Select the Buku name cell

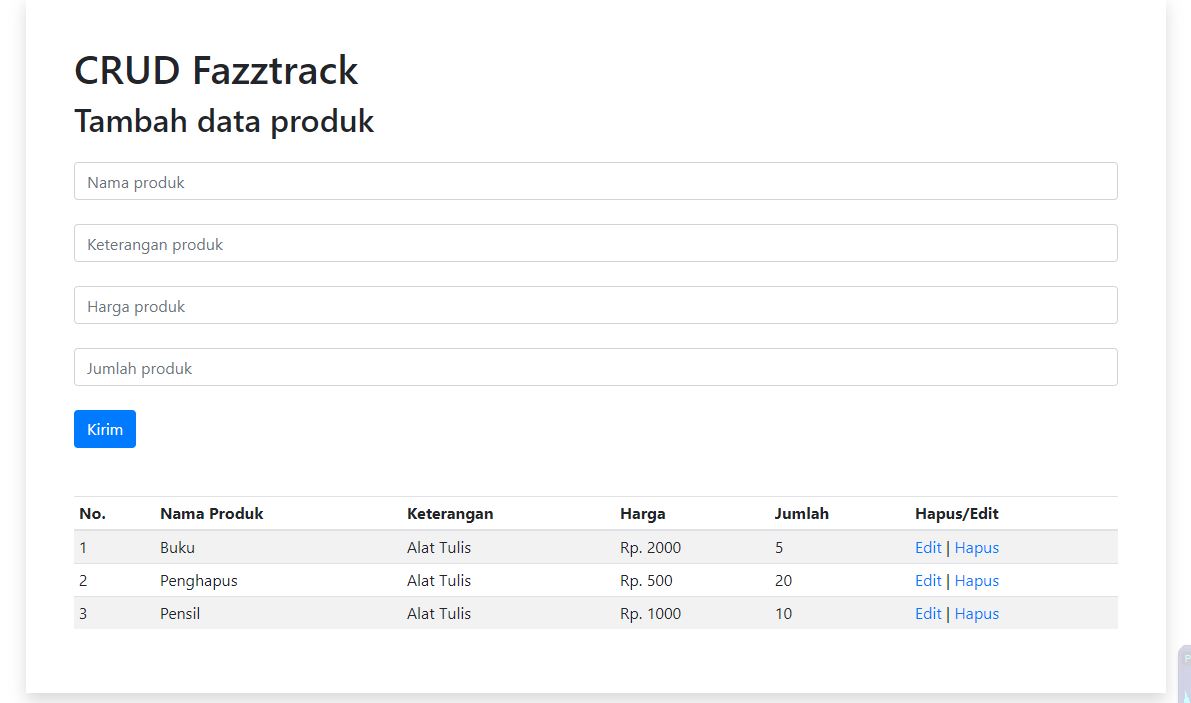(x=178, y=547)
